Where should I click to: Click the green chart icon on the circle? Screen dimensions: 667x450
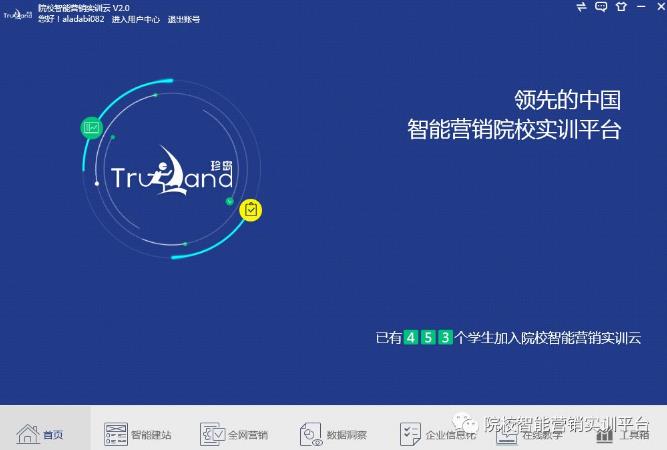[x=91, y=127]
